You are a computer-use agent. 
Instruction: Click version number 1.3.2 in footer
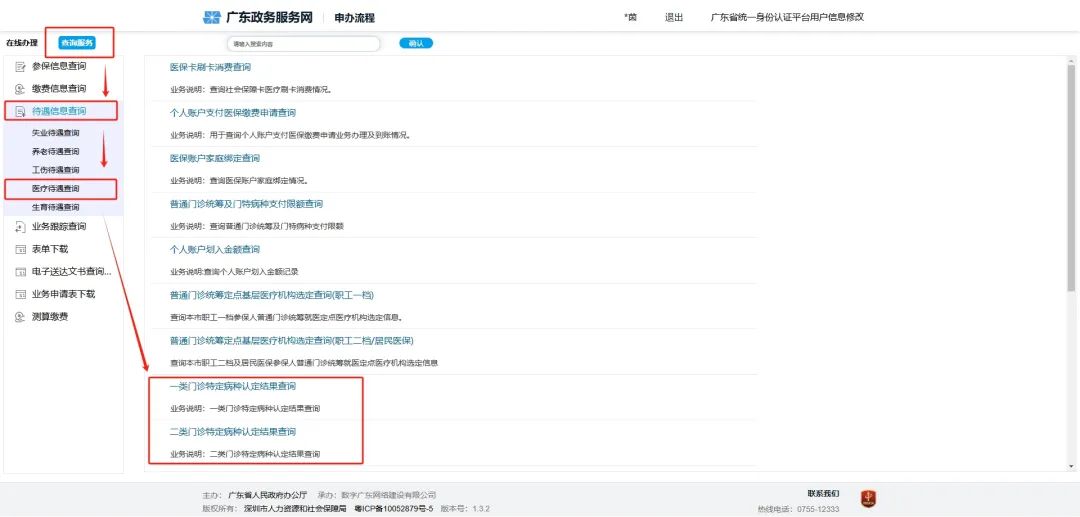pyautogui.click(x=481, y=509)
